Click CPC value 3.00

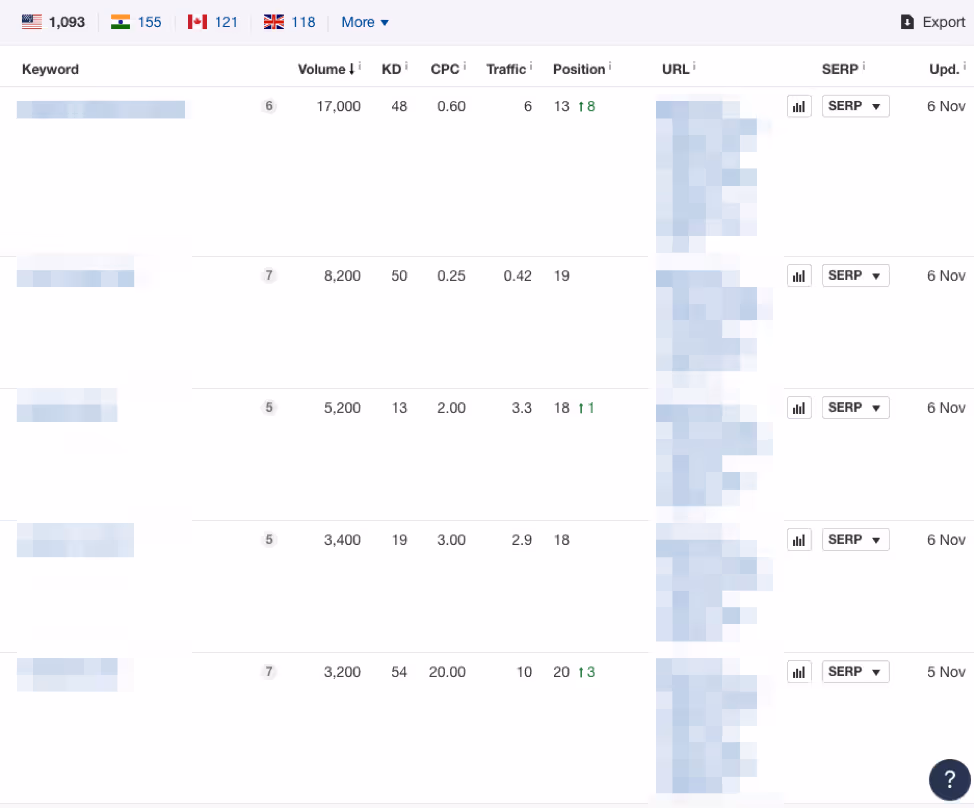pos(452,540)
